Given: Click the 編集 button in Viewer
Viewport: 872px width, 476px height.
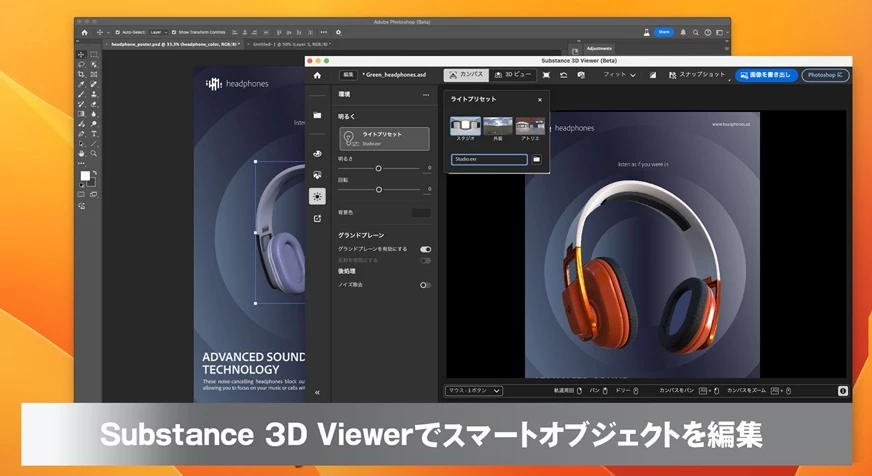Looking at the screenshot, I should click(348, 75).
